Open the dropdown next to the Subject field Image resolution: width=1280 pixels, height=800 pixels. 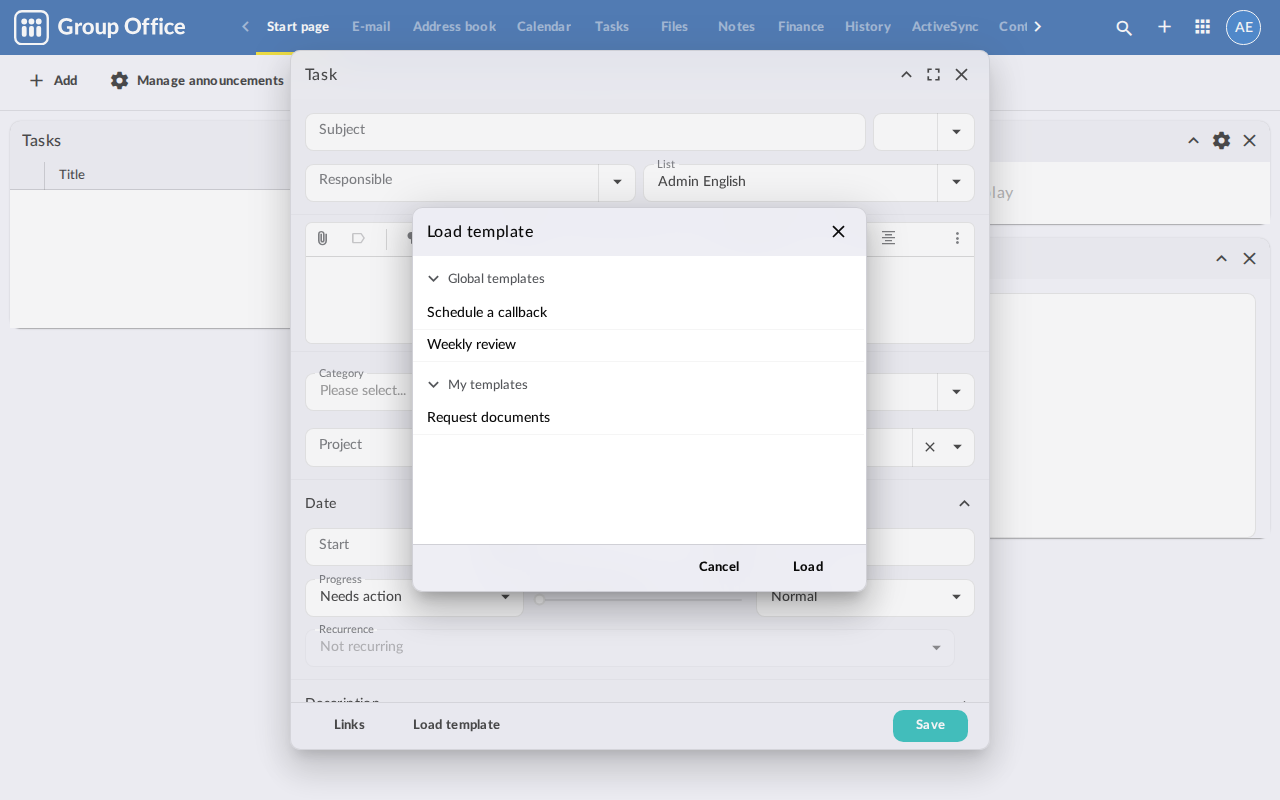click(956, 132)
